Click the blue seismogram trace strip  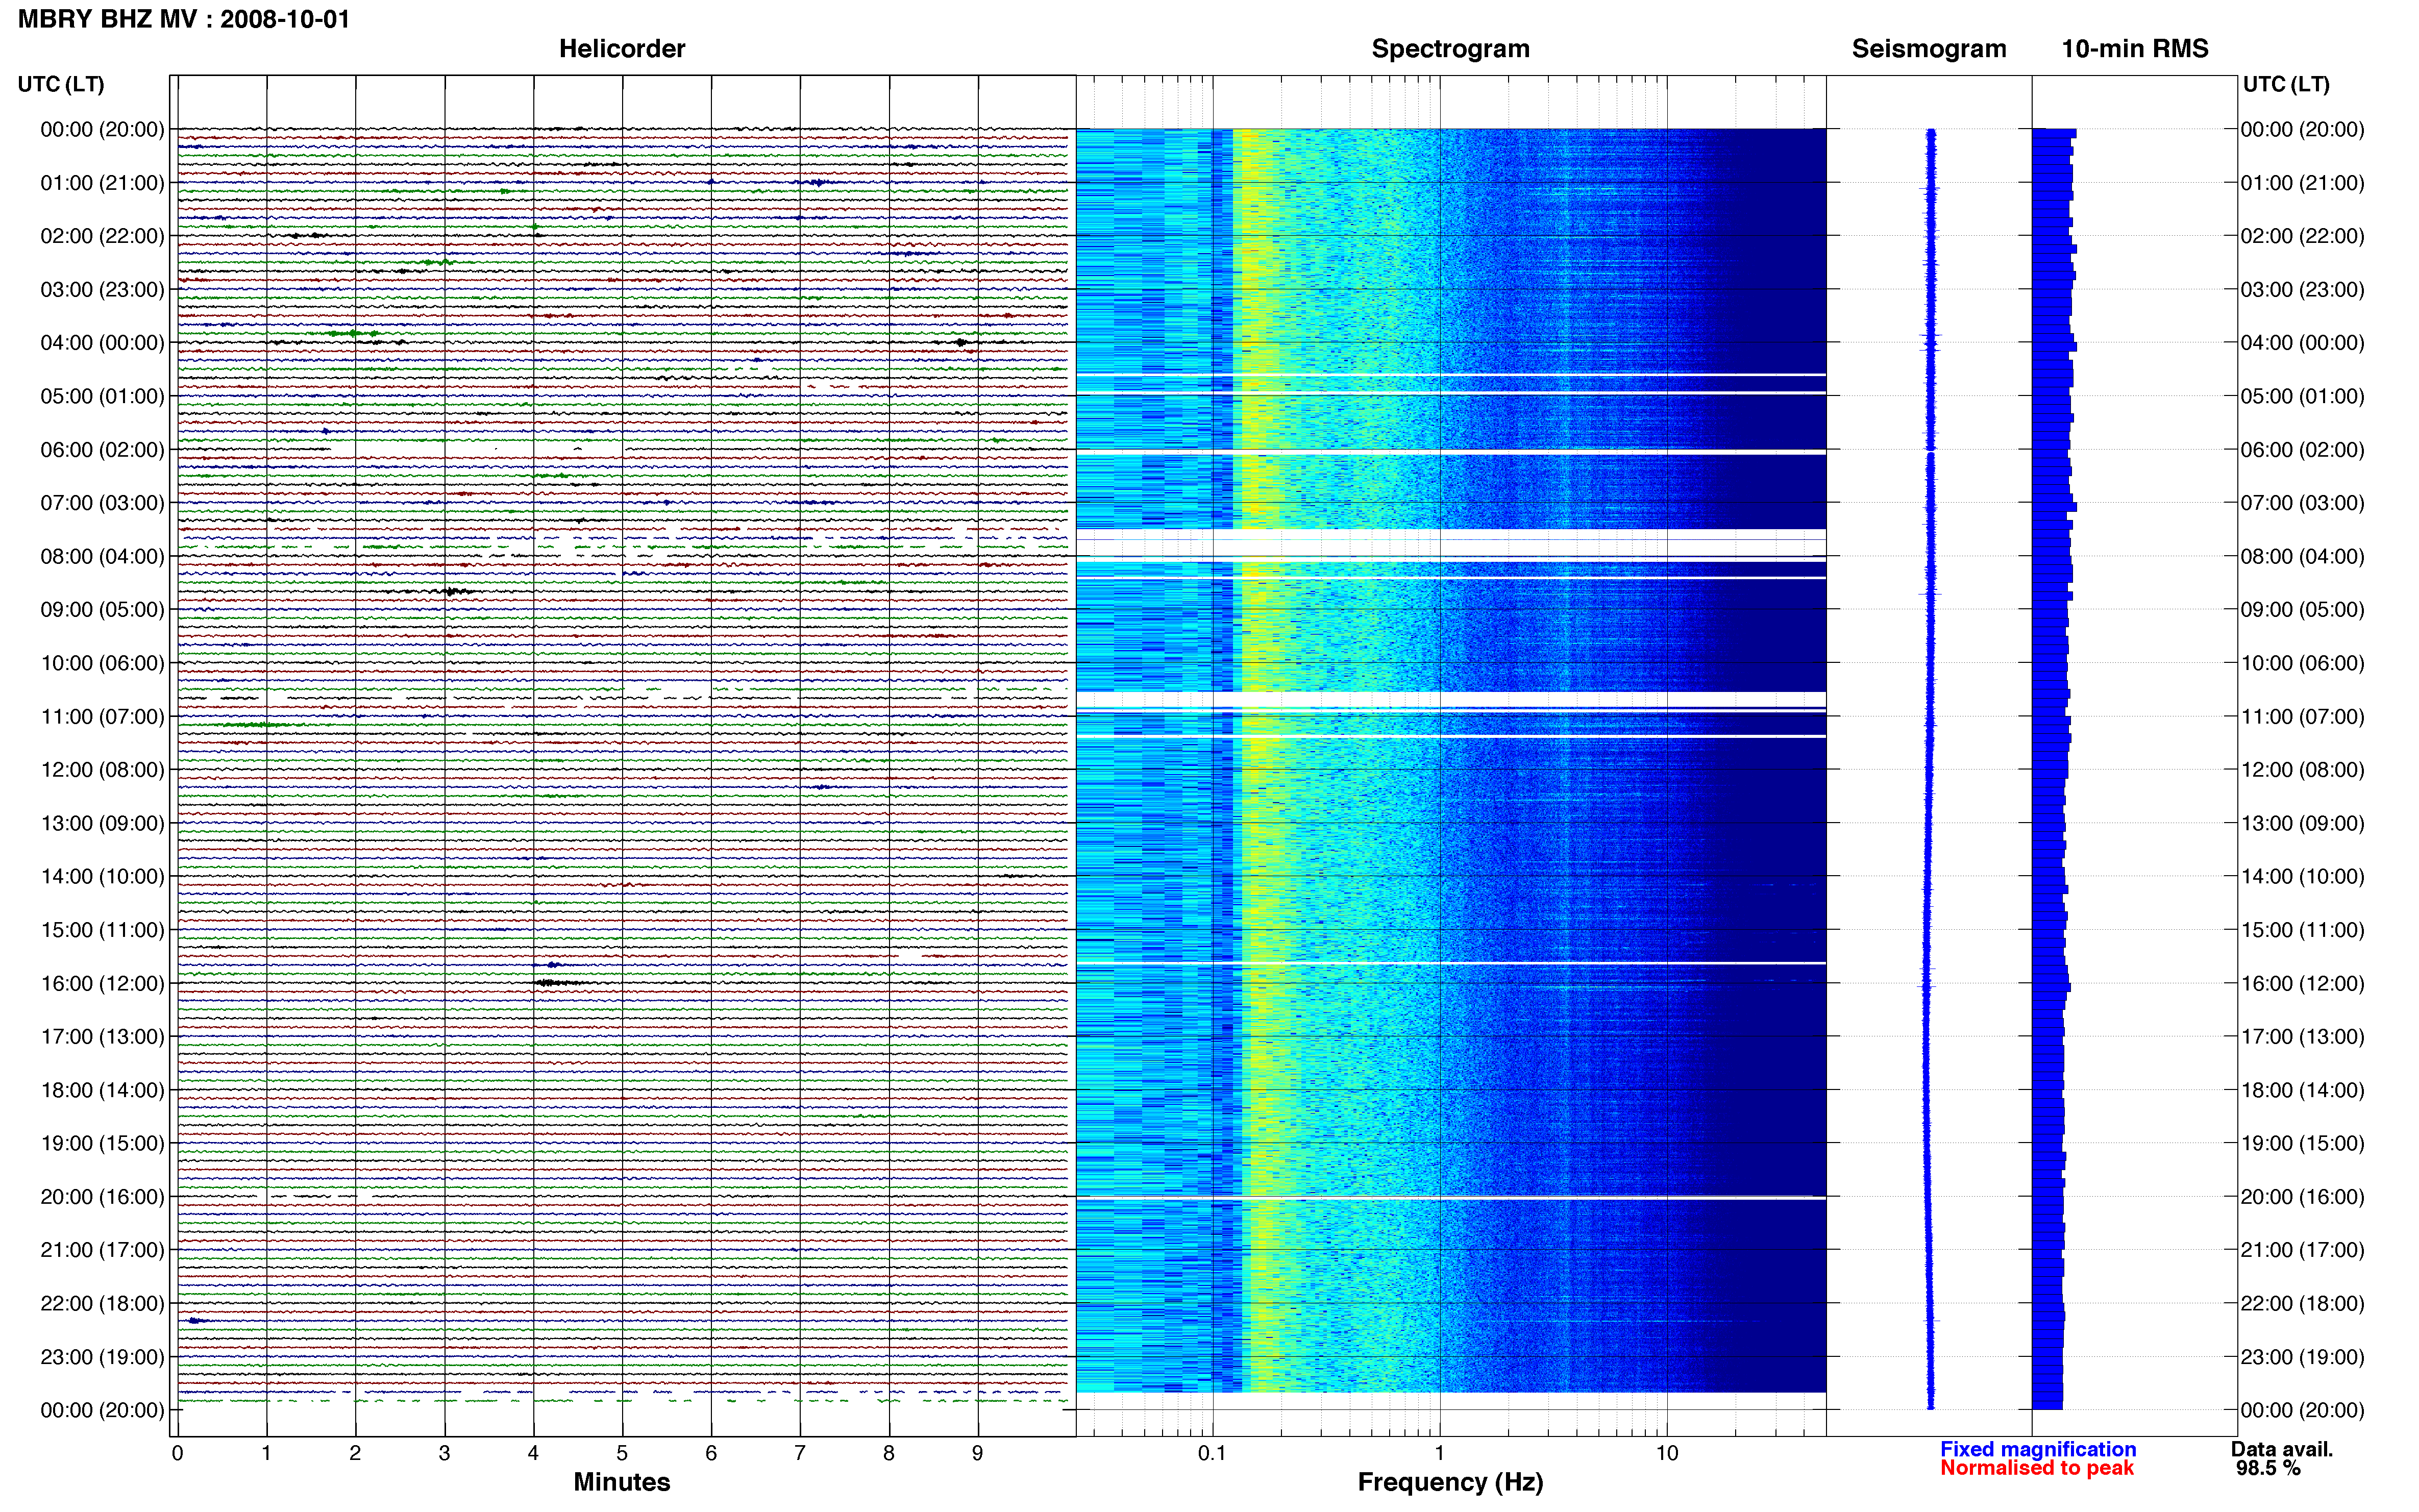coord(1930,768)
